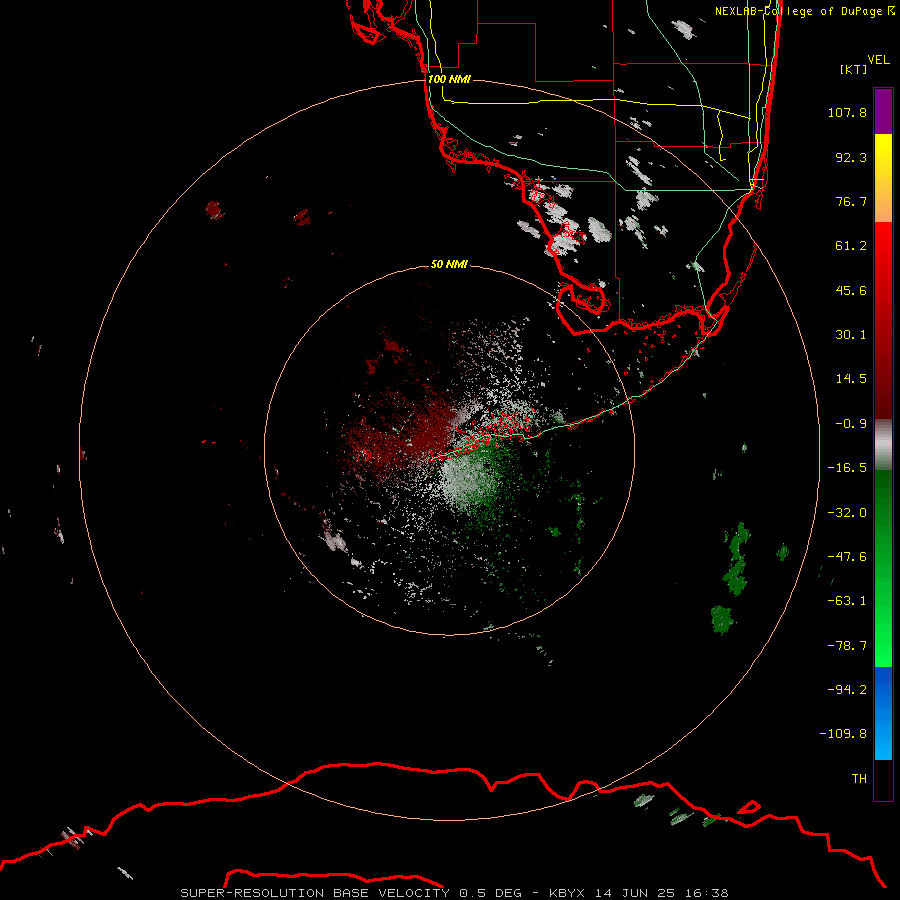The height and width of the screenshot is (900, 900).
Task: Click the 45.6 legend value
Action: [851, 290]
